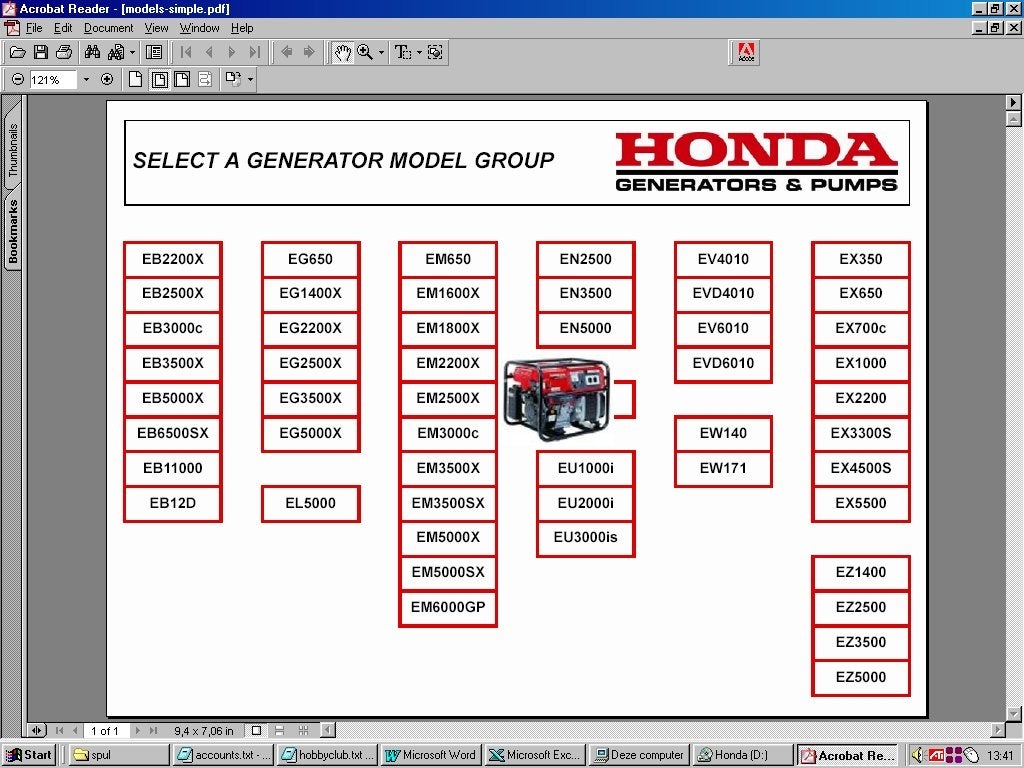Select the EX3300S generator model
This screenshot has width=1024, height=768.
pyautogui.click(x=861, y=433)
